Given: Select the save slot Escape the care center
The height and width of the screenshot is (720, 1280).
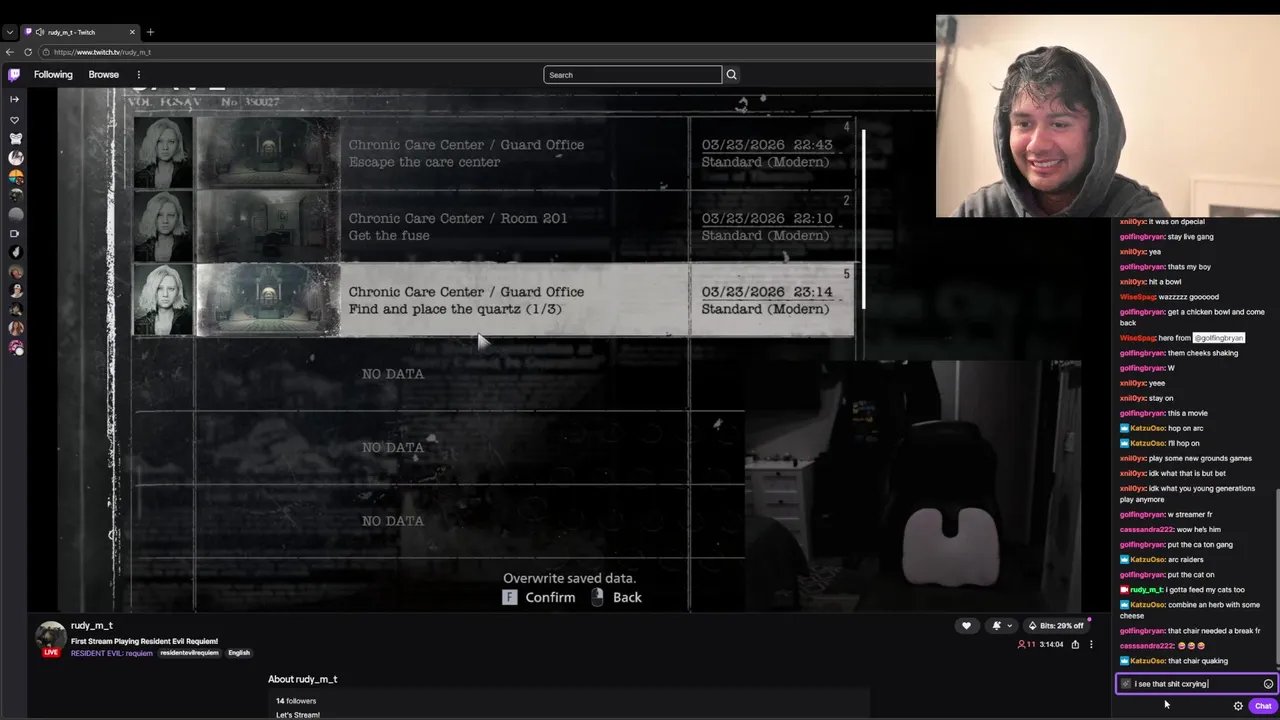Looking at the screenshot, I should (494, 153).
